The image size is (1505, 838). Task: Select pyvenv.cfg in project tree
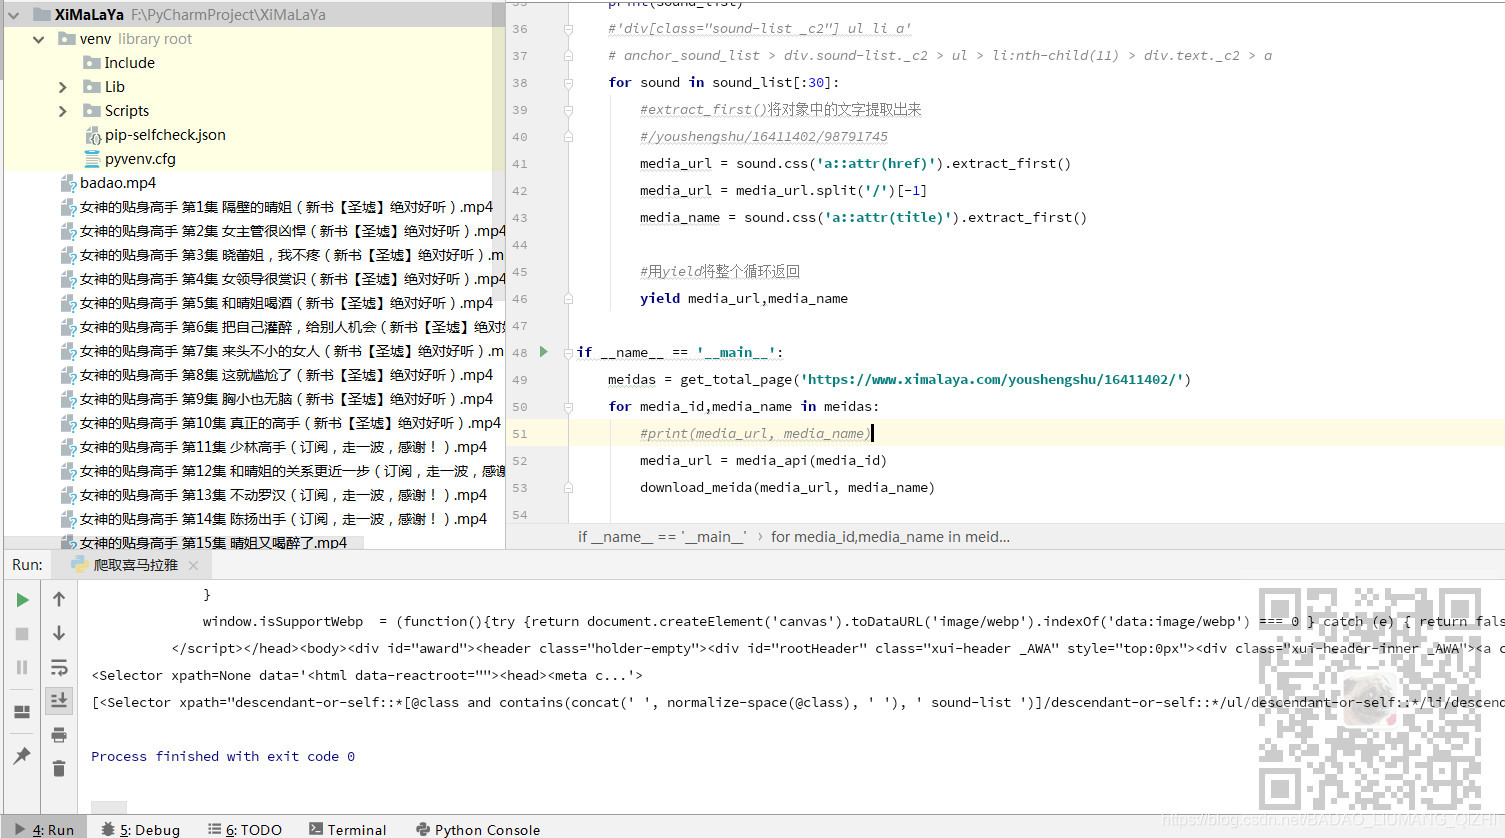pyautogui.click(x=140, y=159)
